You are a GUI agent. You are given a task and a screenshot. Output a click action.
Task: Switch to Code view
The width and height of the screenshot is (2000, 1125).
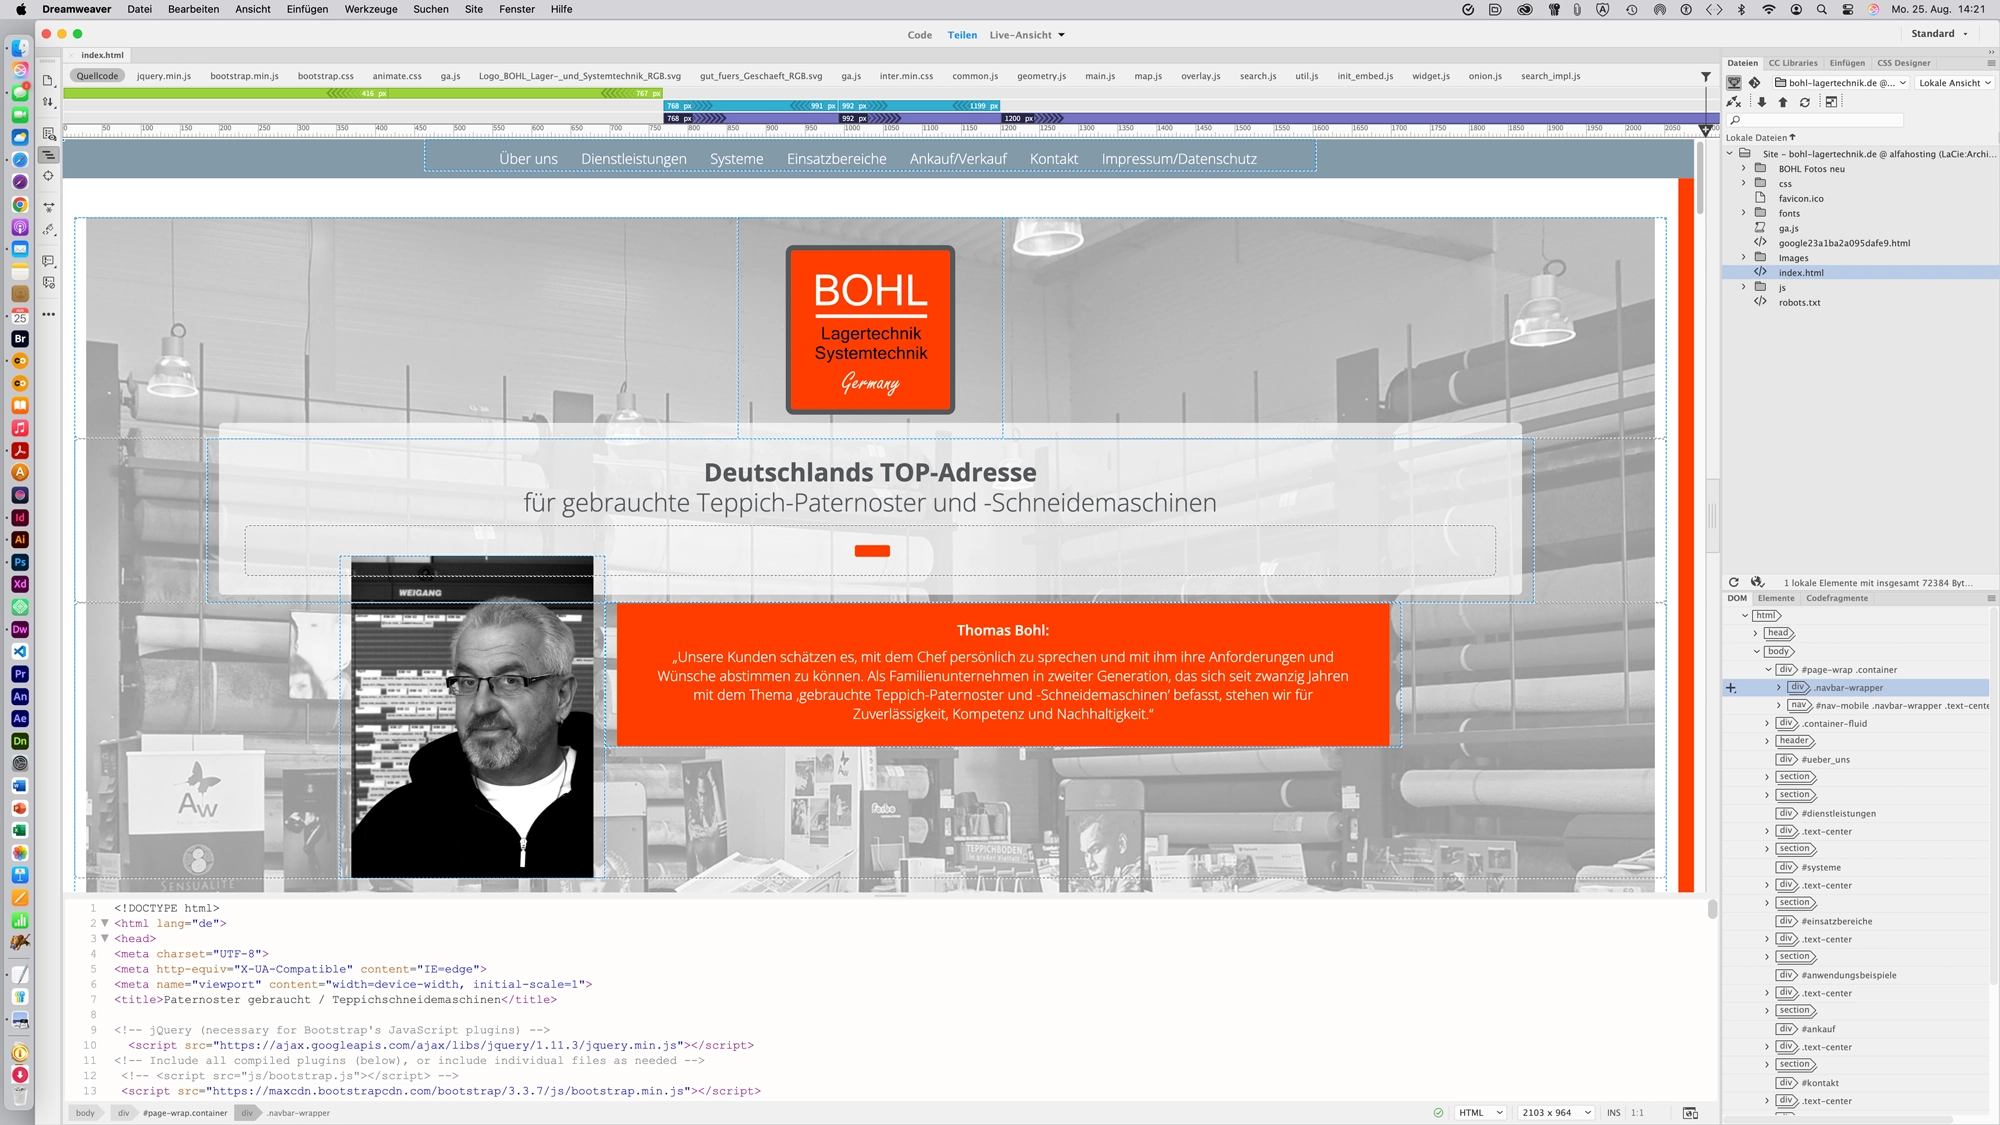point(918,34)
